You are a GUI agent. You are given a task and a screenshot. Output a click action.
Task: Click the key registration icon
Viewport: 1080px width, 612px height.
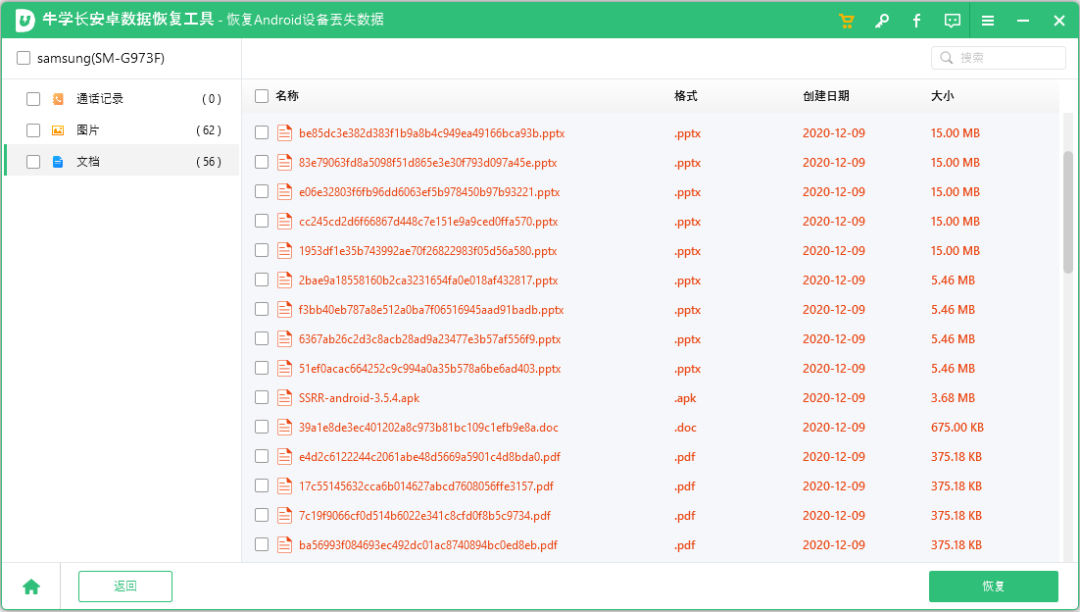point(882,21)
